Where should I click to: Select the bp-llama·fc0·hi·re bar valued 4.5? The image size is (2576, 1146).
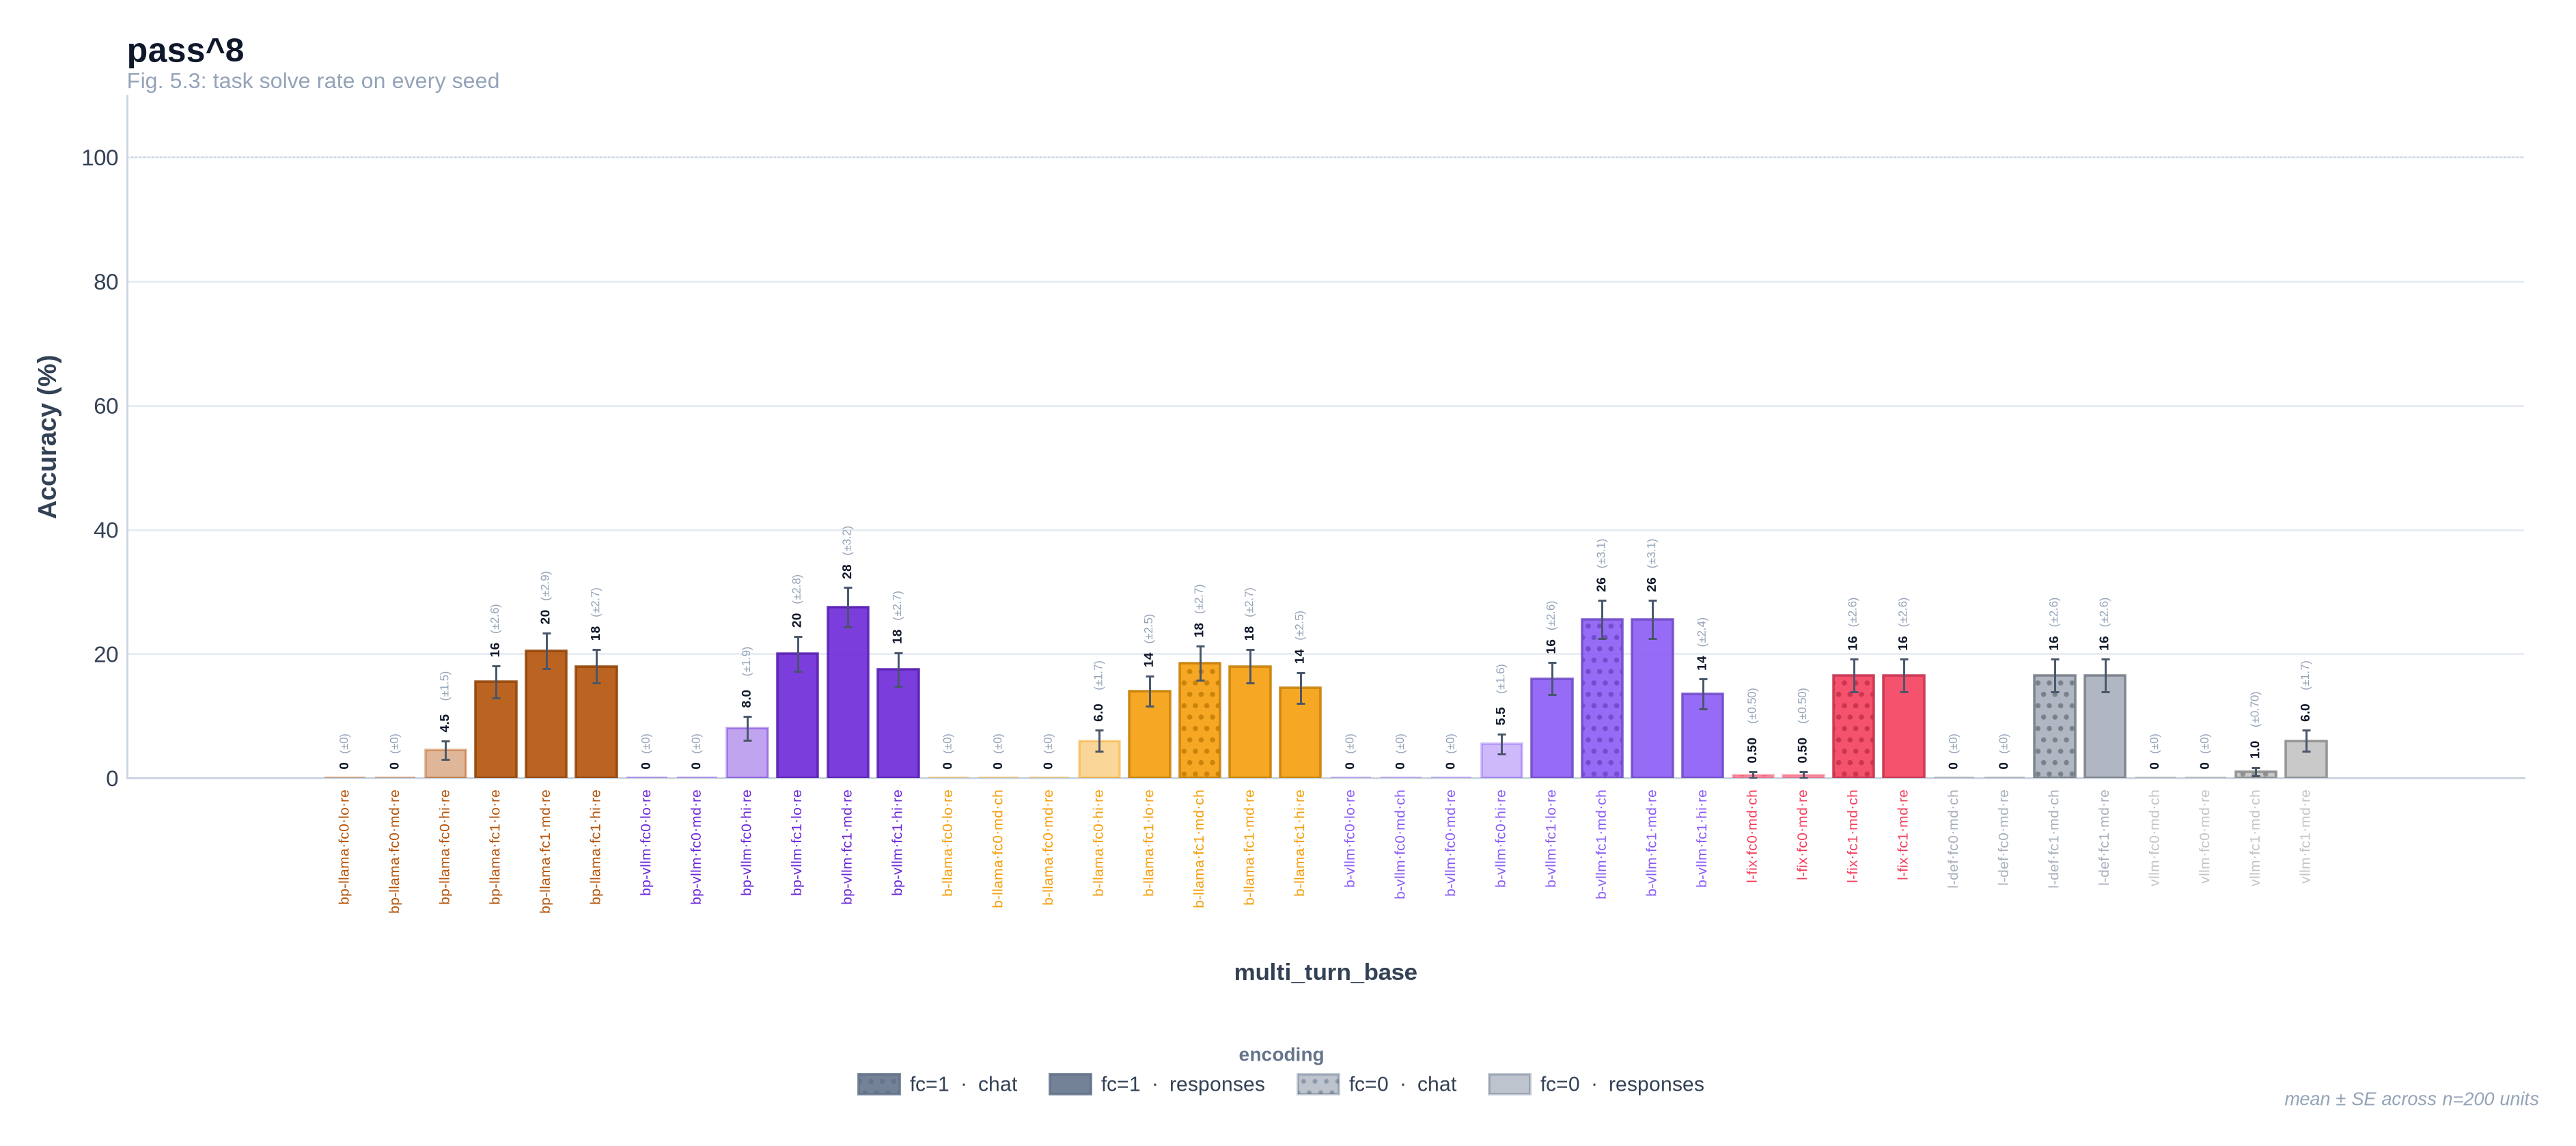445,764
